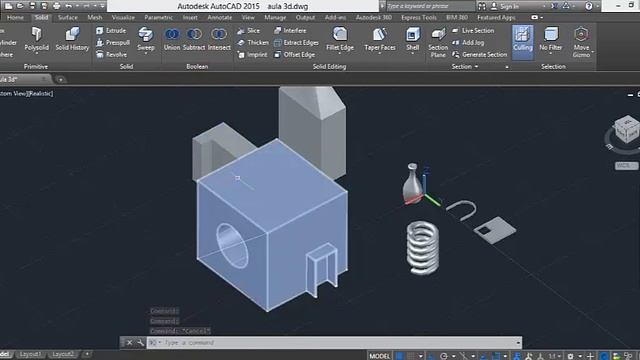Click the Open file icon
Screen dimensions: 640x360
[x=20, y=6]
